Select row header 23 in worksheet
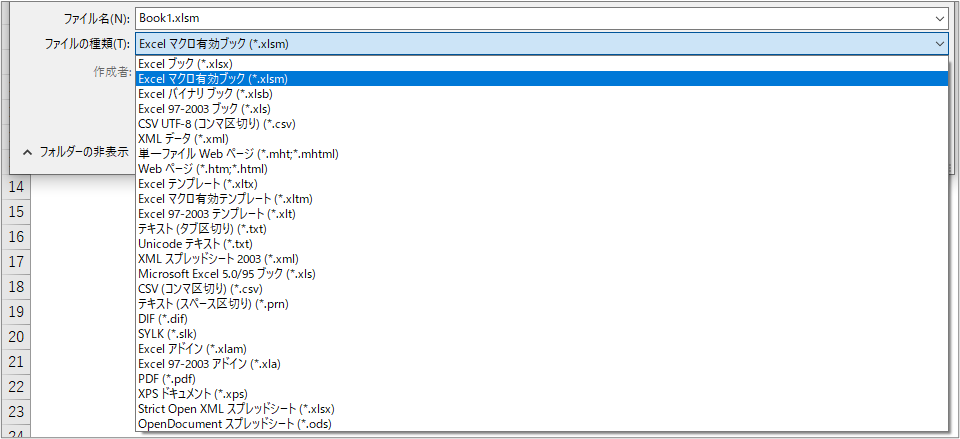 coord(17,411)
